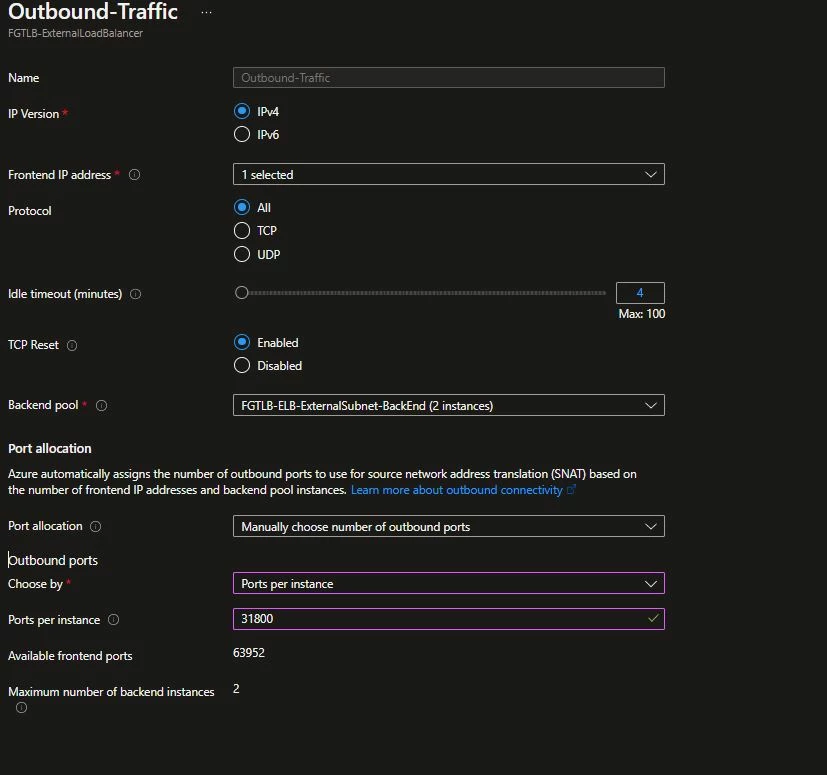This screenshot has height=775, width=827.
Task: Click the Port allocation info icon
Action: 95,527
